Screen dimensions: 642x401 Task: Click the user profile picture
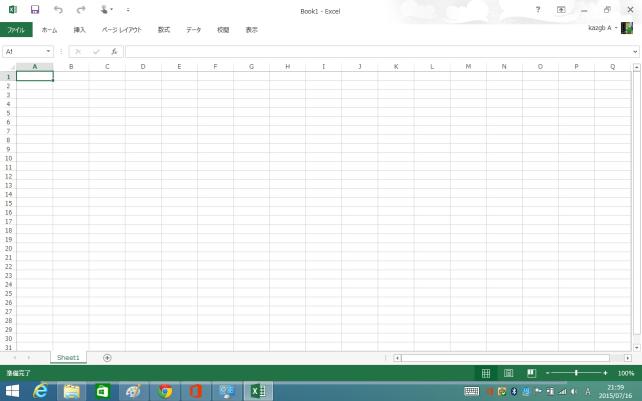(627, 28)
